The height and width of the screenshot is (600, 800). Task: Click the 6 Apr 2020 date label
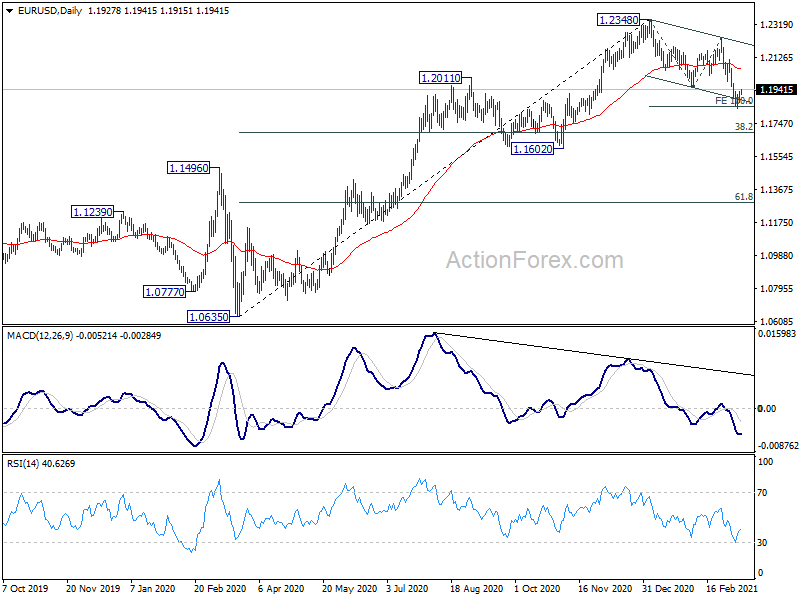coord(281,588)
